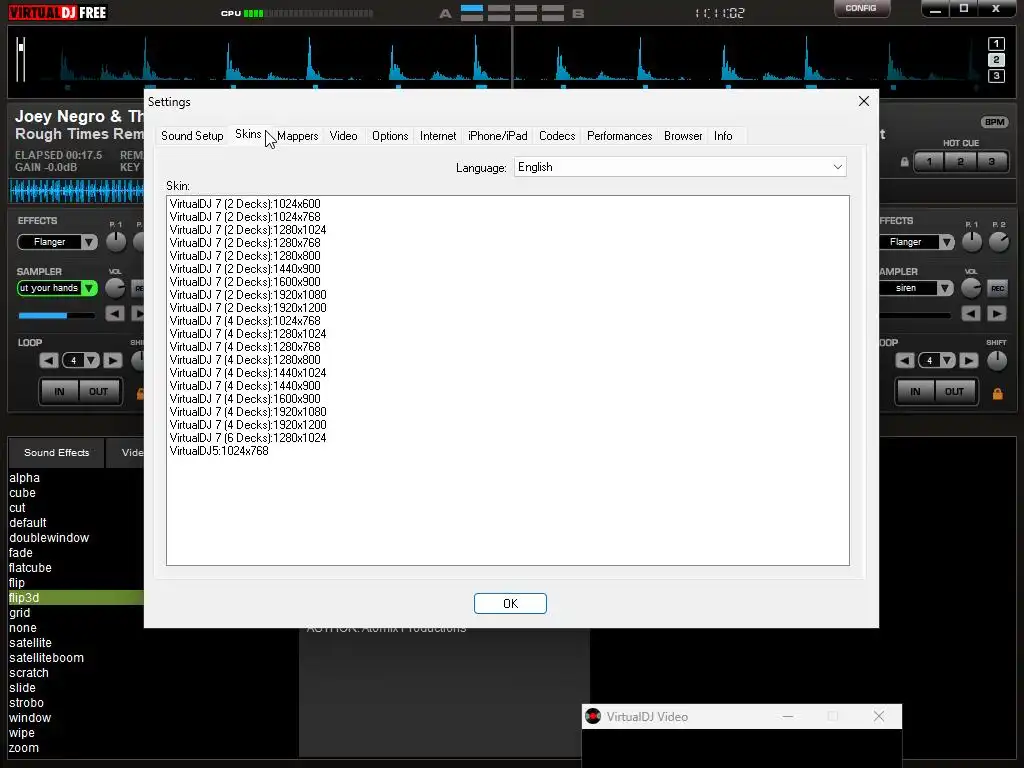1024x768 pixels.
Task: Double loop length on left deck
Action: pos(112,360)
